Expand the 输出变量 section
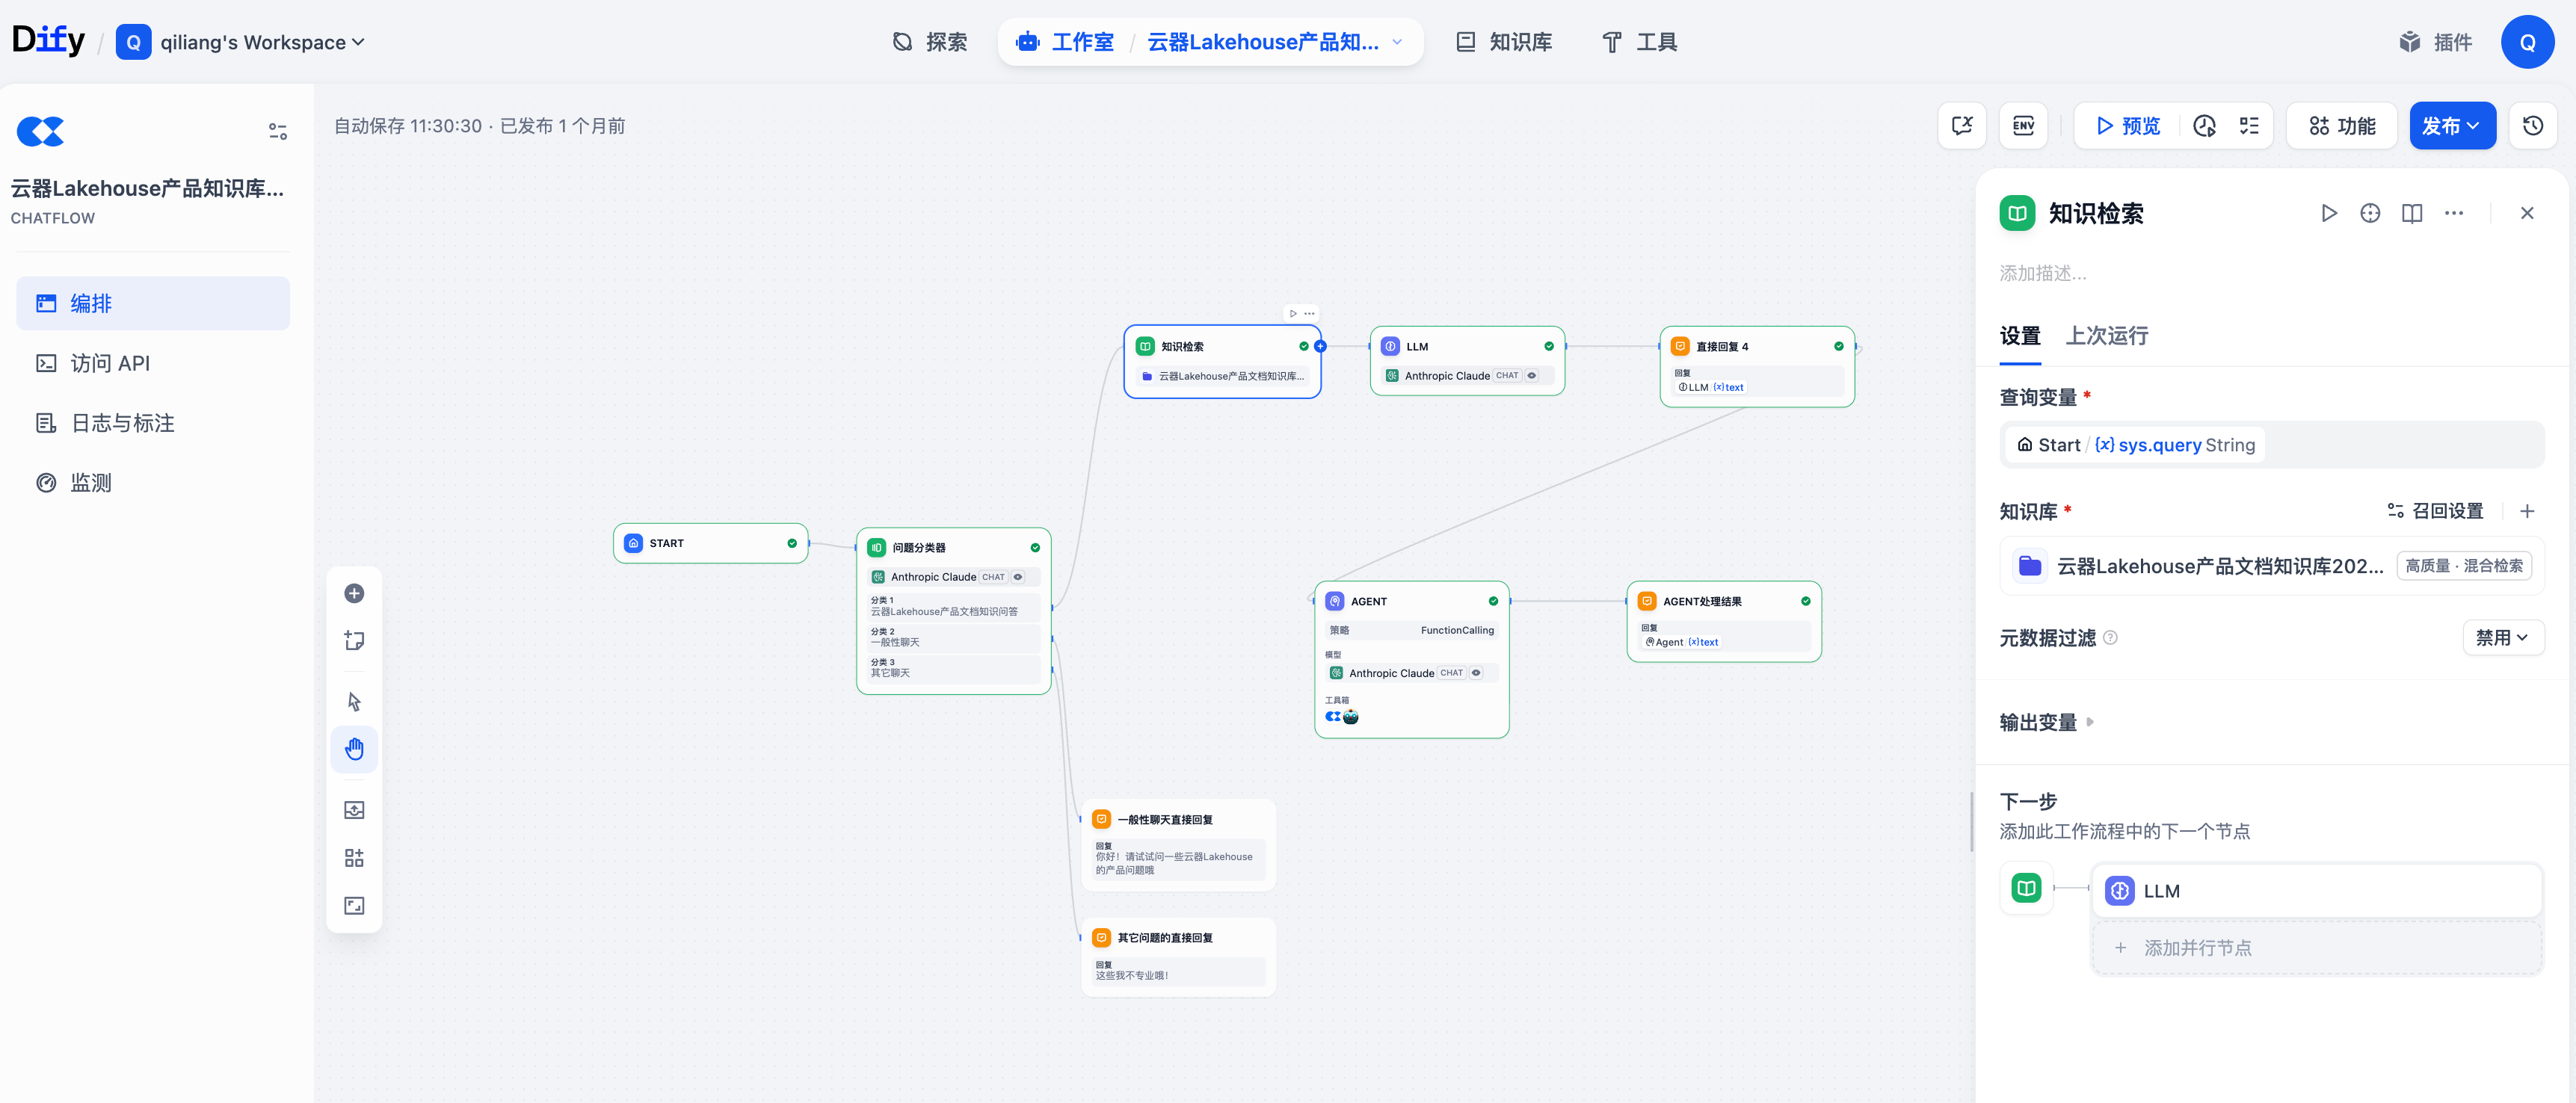2576x1103 pixels. point(2046,722)
